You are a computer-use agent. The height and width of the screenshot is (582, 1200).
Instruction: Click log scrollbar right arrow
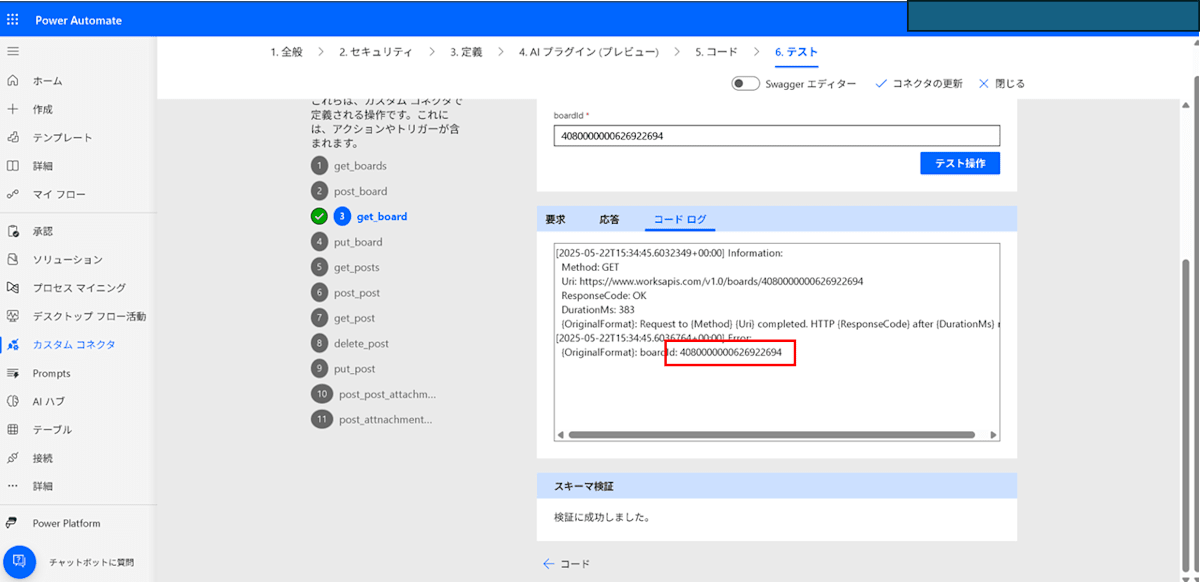point(992,435)
